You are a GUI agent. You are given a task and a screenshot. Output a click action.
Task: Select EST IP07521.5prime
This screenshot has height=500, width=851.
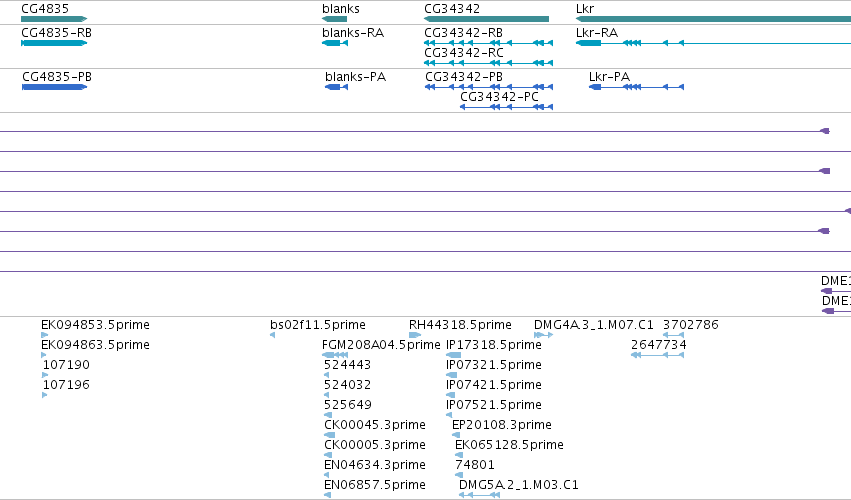(494, 405)
